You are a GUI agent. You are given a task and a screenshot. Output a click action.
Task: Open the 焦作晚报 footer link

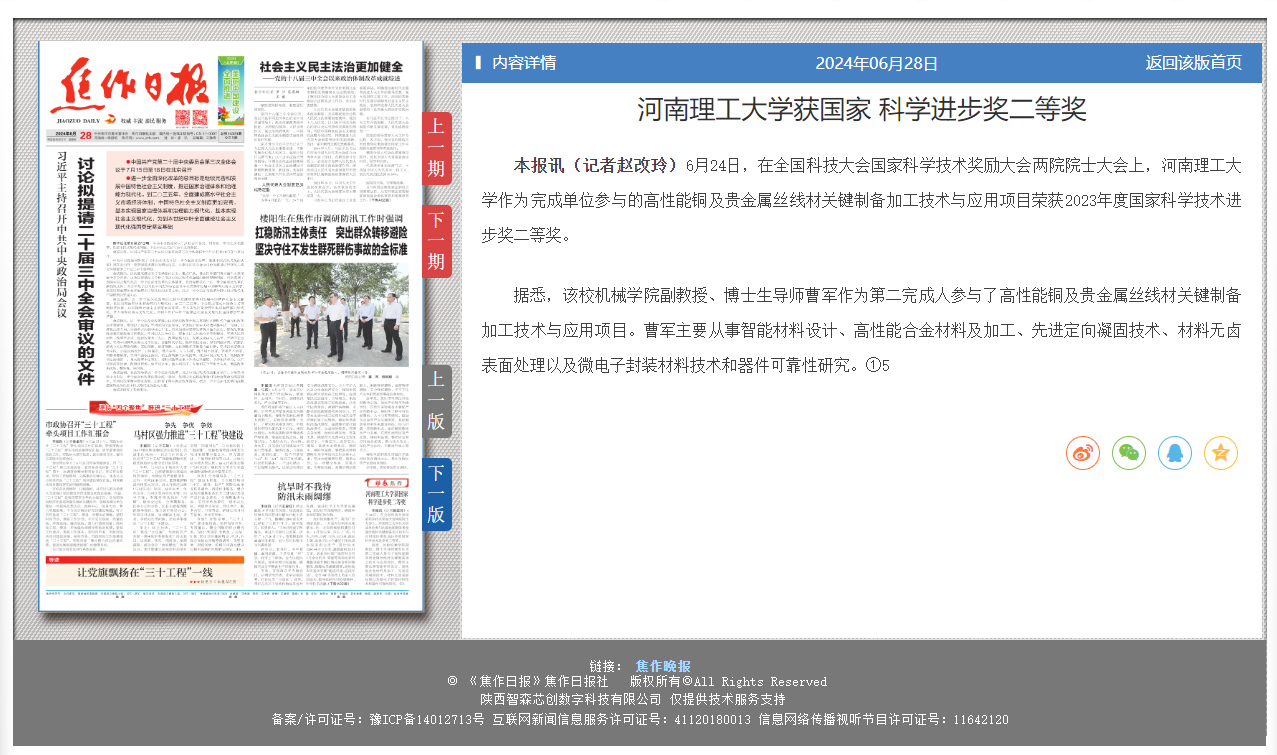(x=662, y=666)
